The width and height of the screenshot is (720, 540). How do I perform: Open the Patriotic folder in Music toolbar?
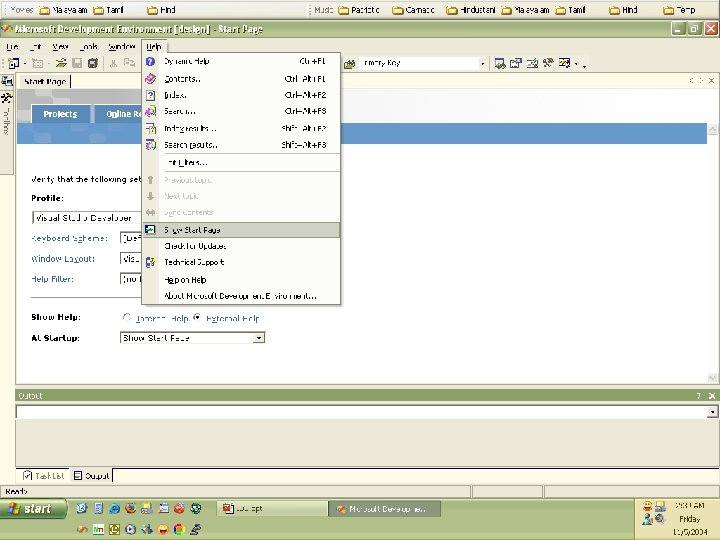click(x=359, y=10)
